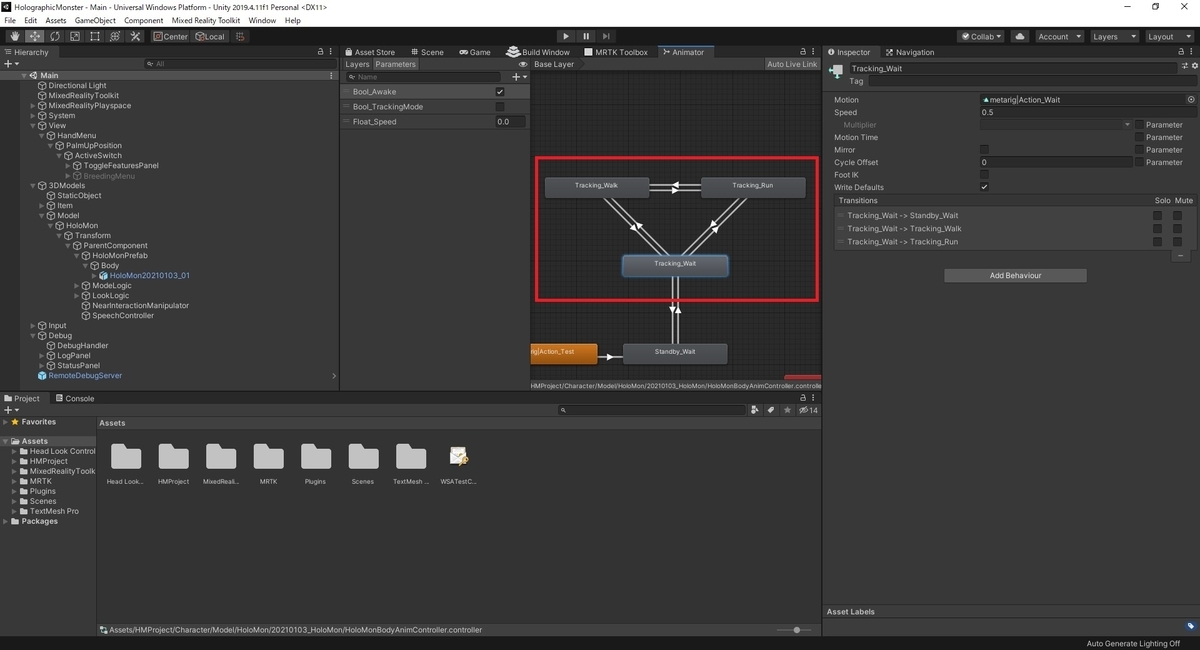Viewport: 1200px width, 650px height.
Task: Open the Layout dropdown
Action: click(1168, 36)
